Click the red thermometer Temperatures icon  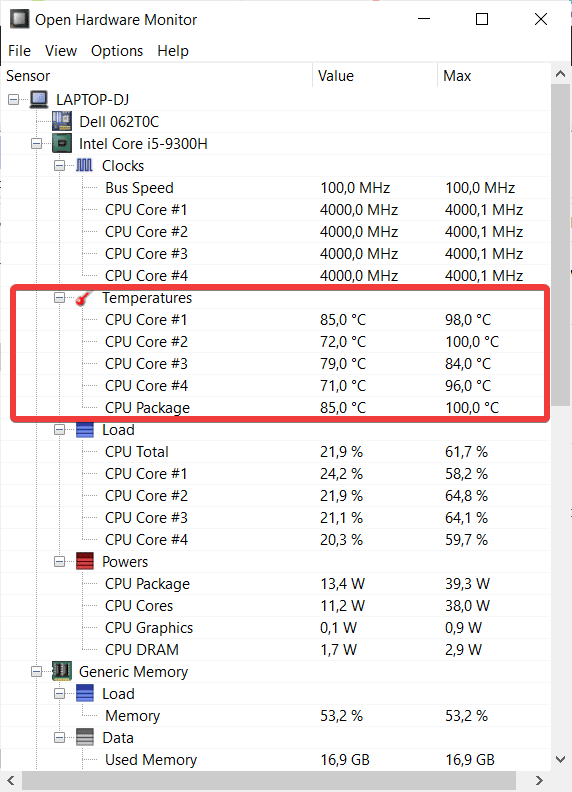tap(84, 298)
